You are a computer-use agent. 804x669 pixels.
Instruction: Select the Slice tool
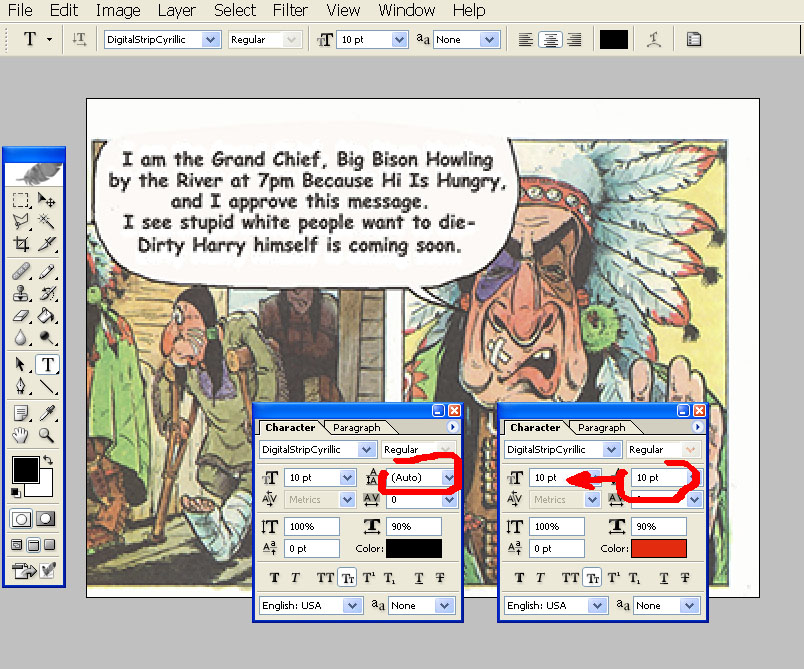(x=47, y=244)
